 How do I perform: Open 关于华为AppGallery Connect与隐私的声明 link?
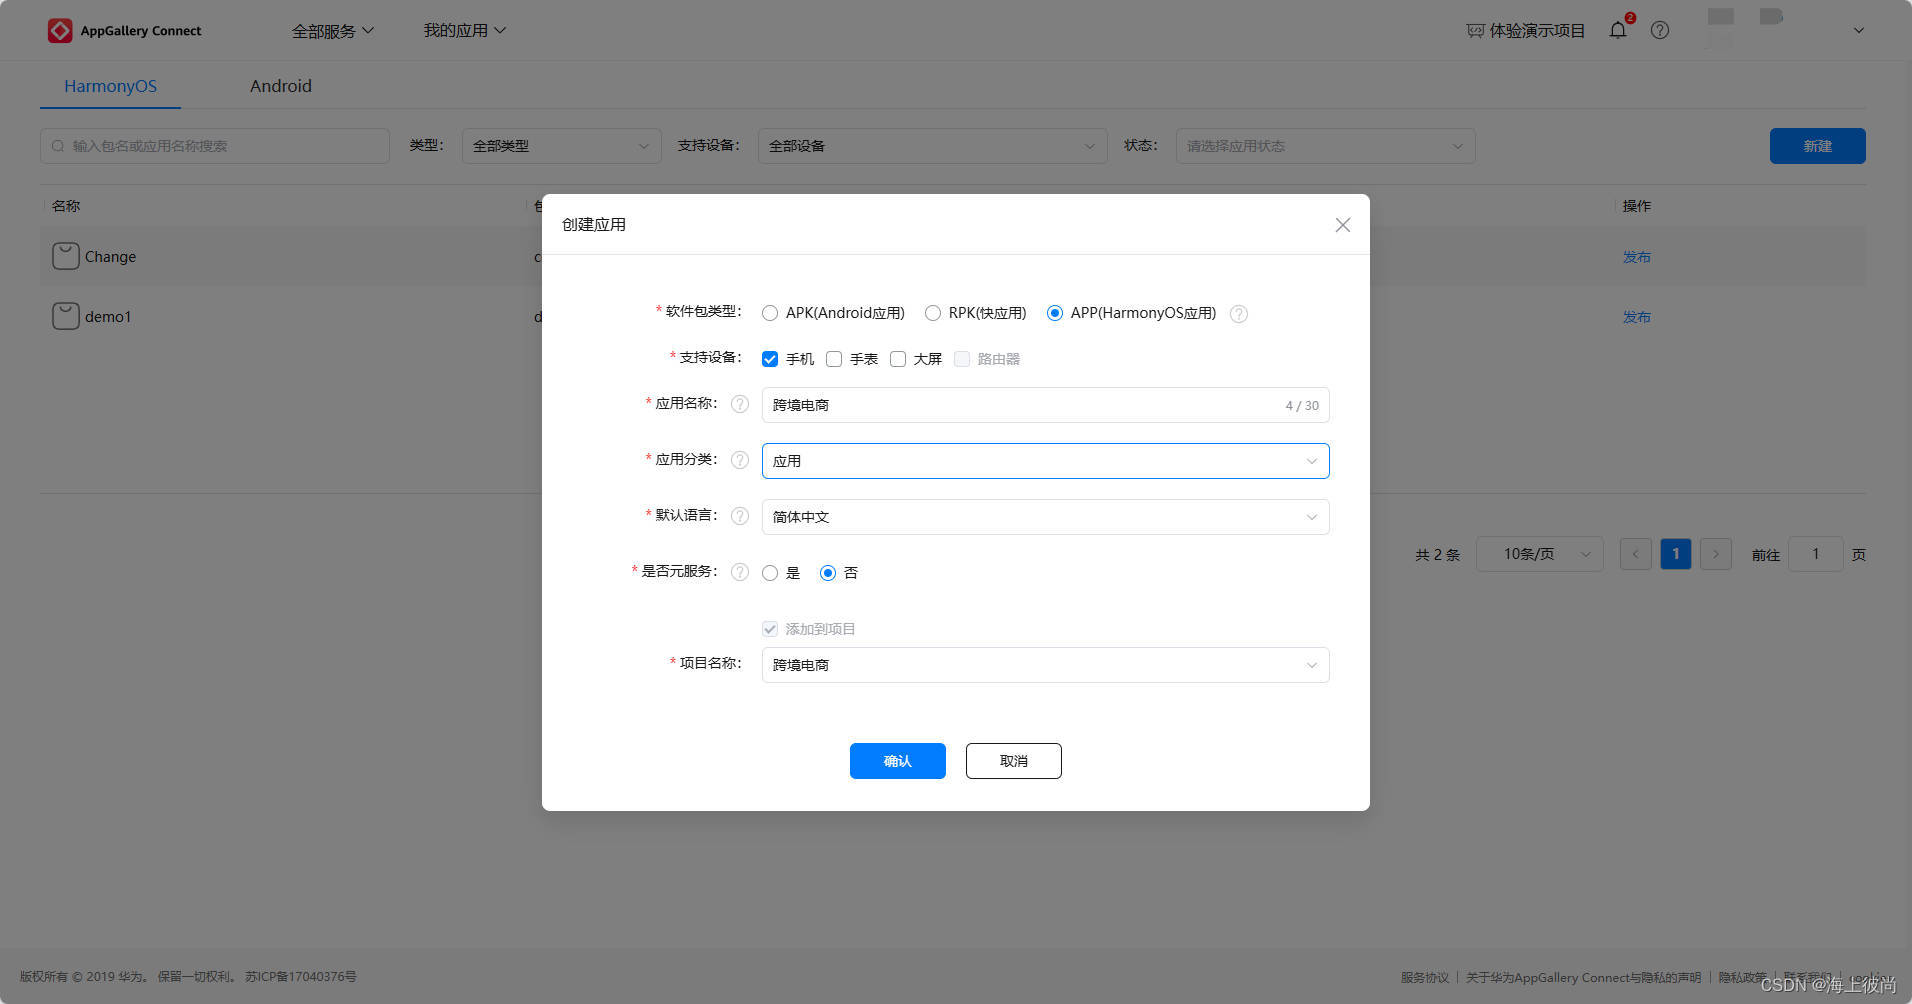[1583, 977]
